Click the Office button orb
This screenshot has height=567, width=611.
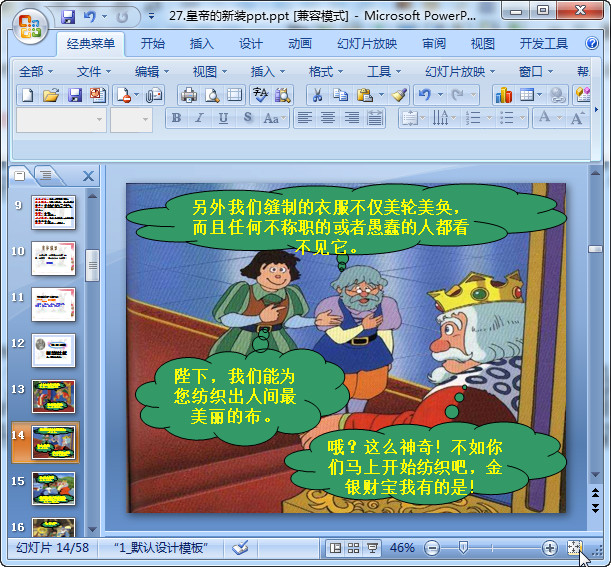coord(30,26)
